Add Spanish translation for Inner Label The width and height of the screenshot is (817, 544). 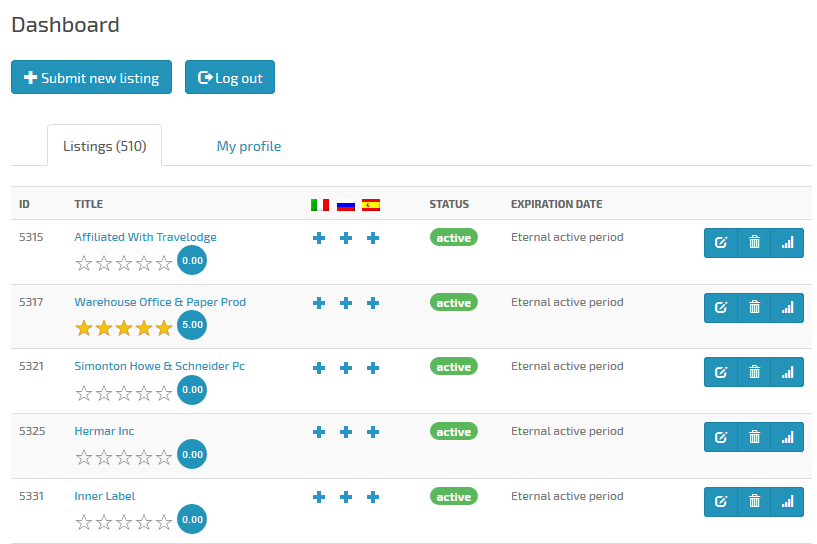[373, 497]
